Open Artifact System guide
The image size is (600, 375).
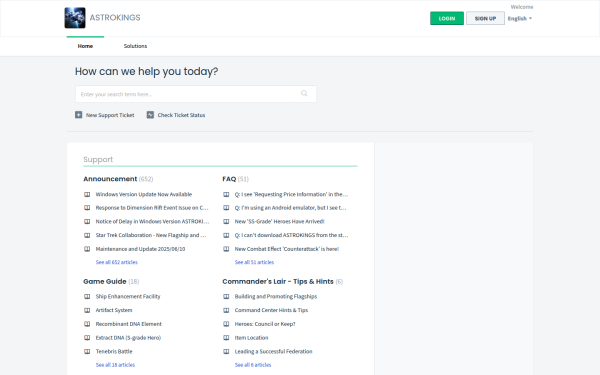(x=114, y=310)
